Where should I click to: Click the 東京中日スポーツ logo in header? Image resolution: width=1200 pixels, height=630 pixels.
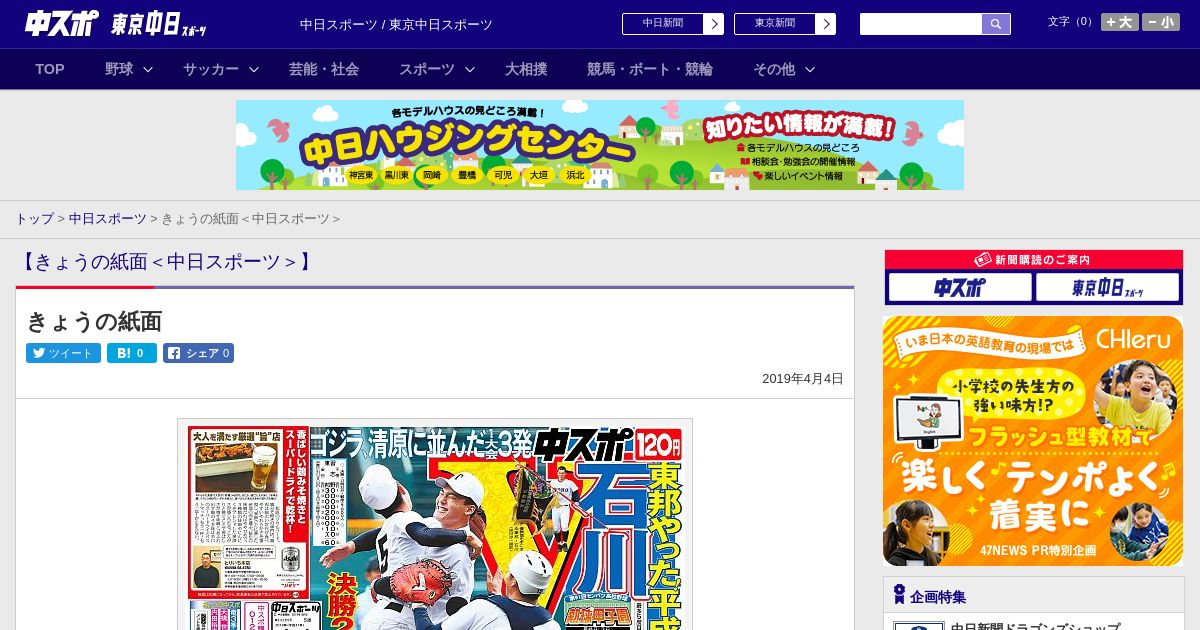click(159, 25)
